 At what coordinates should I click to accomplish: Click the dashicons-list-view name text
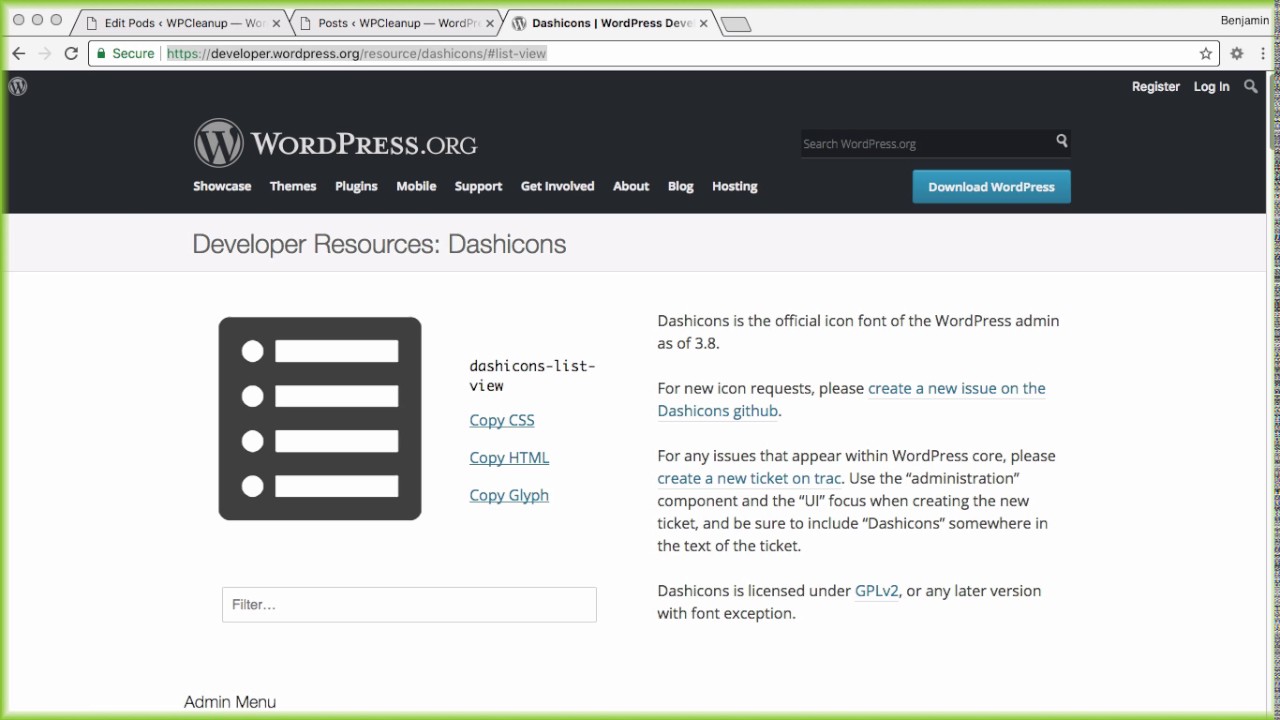pyautogui.click(x=532, y=376)
